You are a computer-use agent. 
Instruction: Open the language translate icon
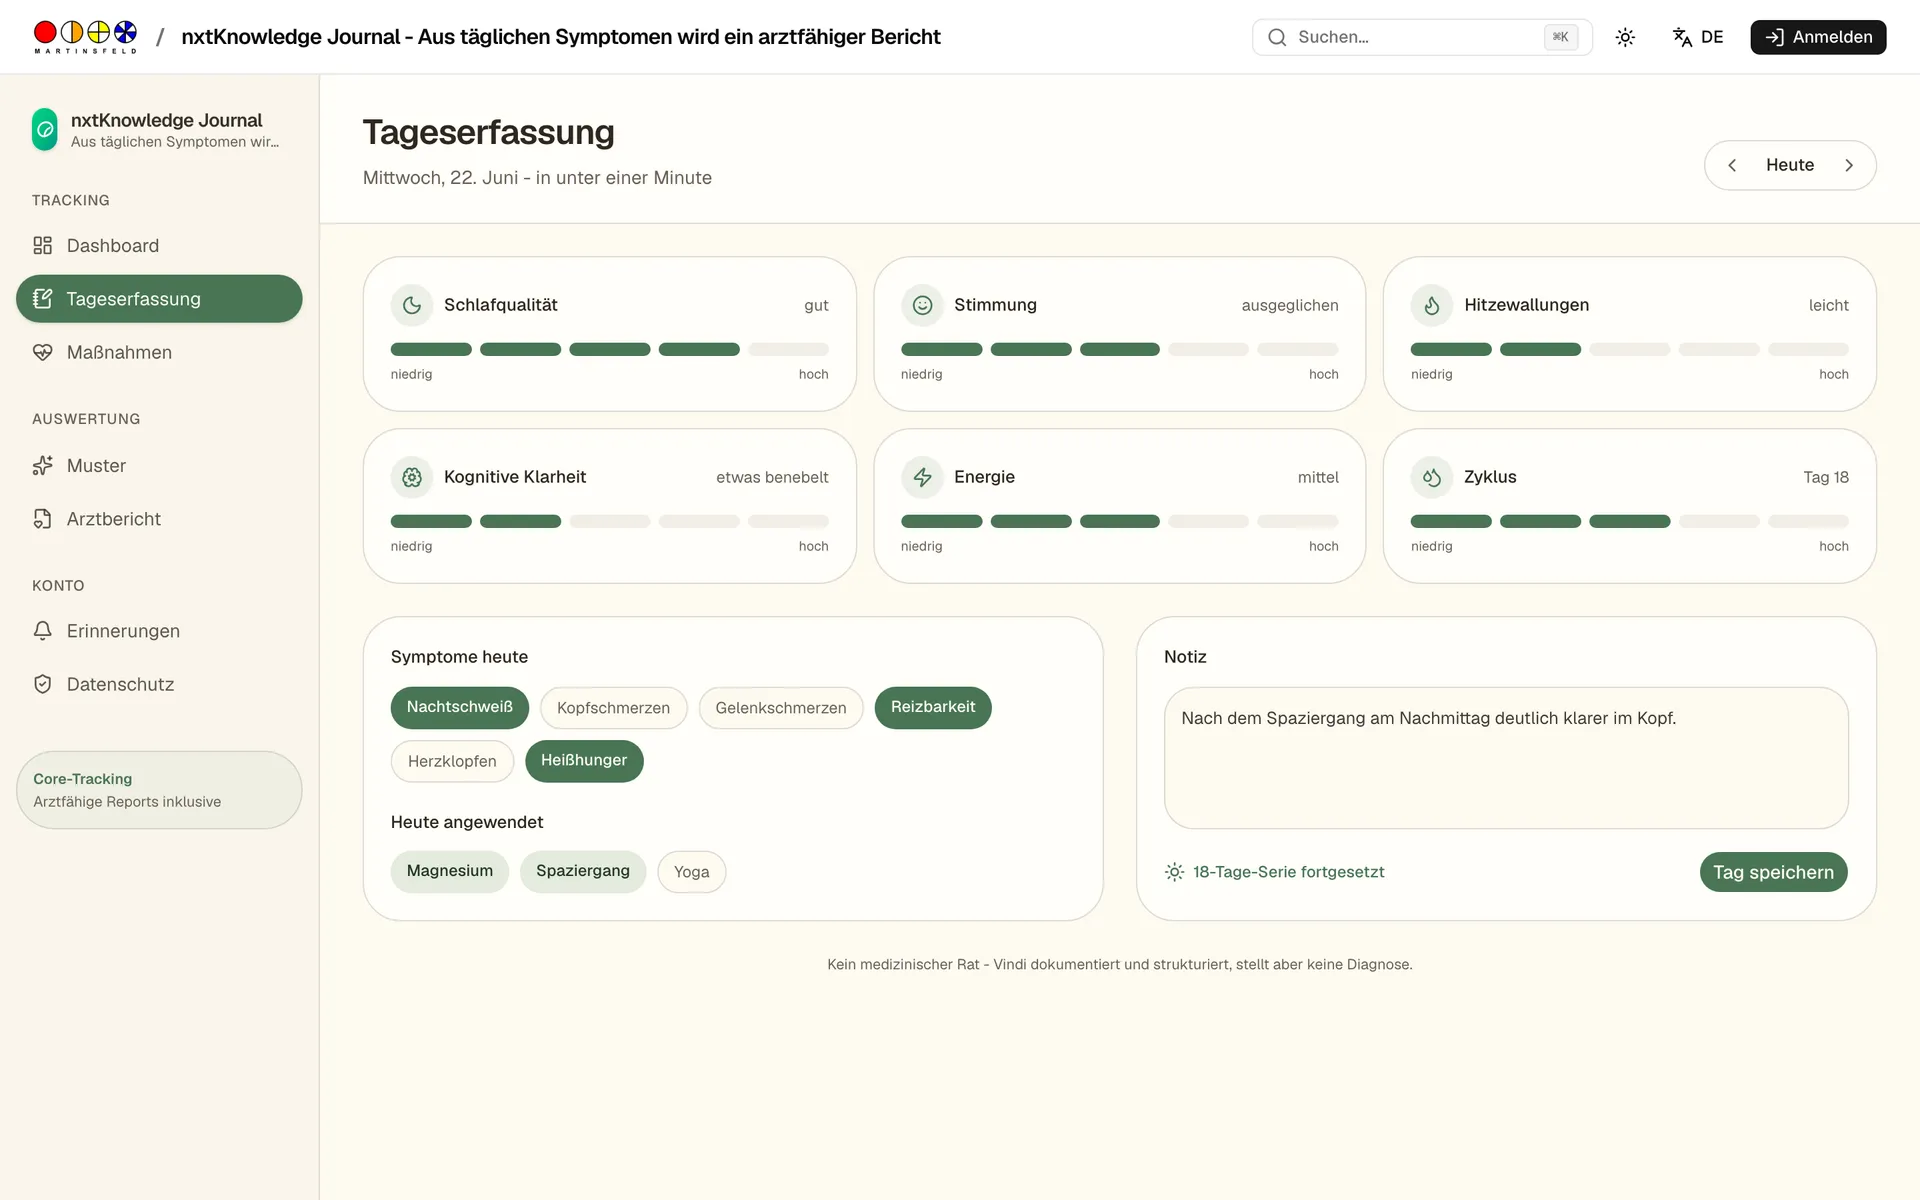pos(1682,37)
